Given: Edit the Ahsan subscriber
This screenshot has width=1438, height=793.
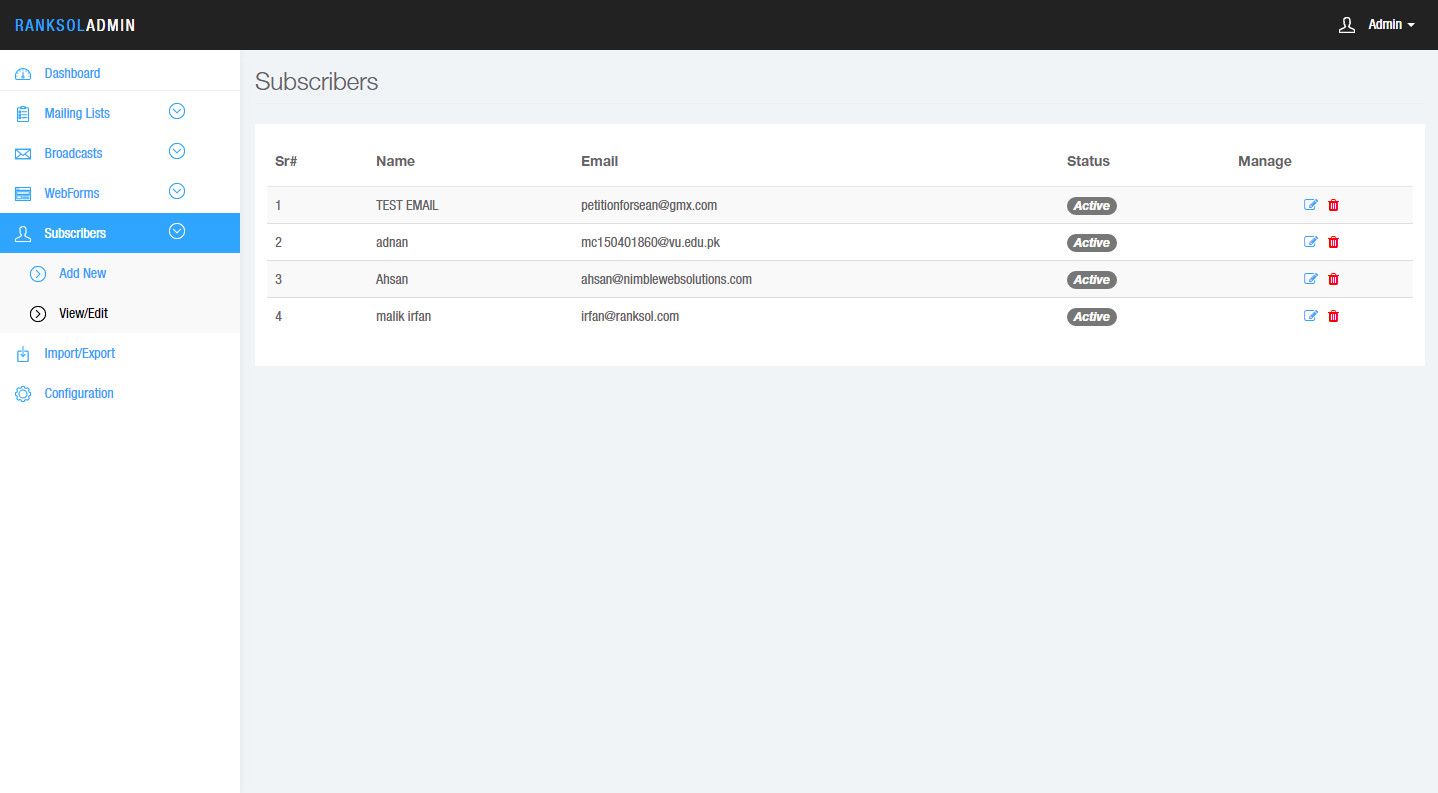Looking at the screenshot, I should point(1311,279).
